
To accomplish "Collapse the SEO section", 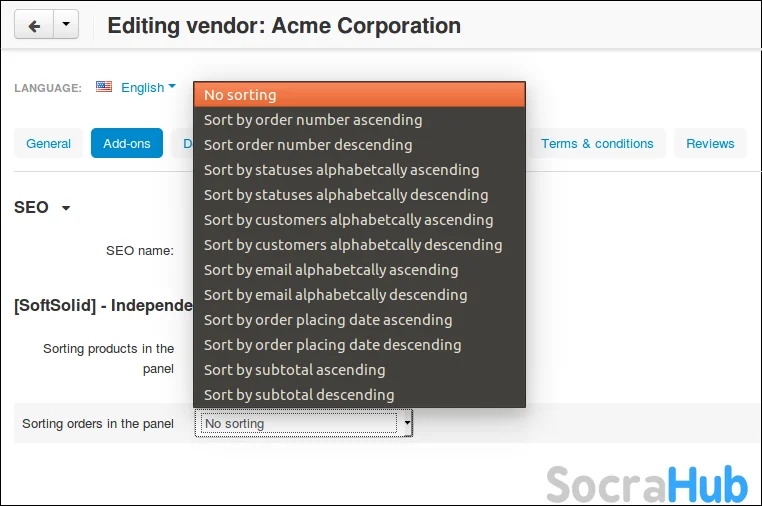I will click(66, 208).
